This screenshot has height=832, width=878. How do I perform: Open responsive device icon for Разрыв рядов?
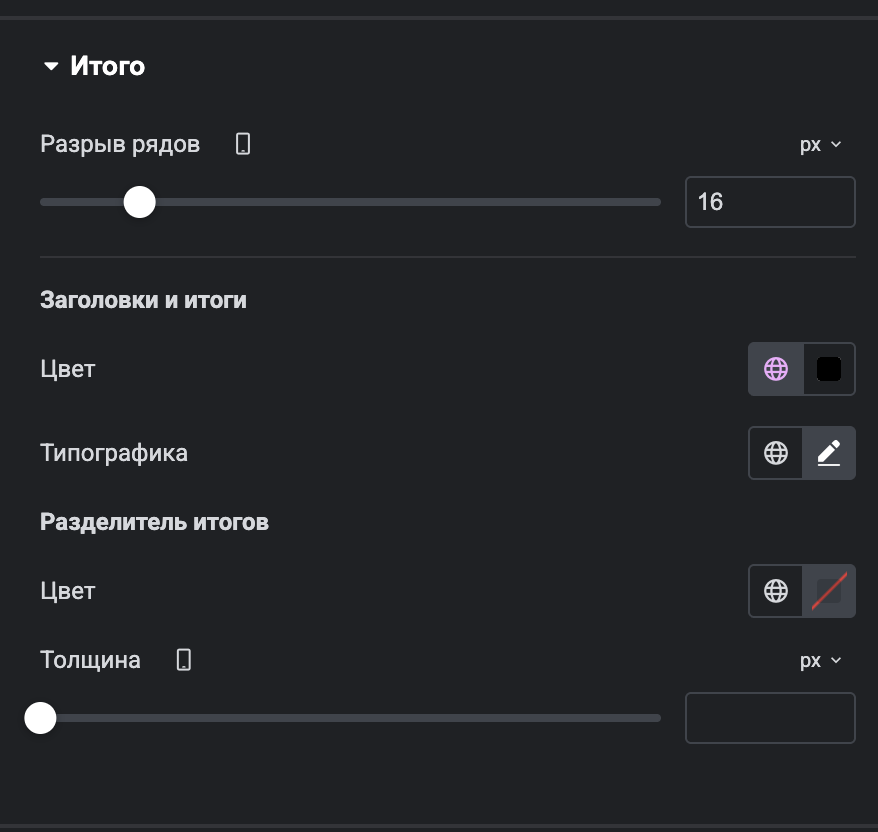coord(243,144)
